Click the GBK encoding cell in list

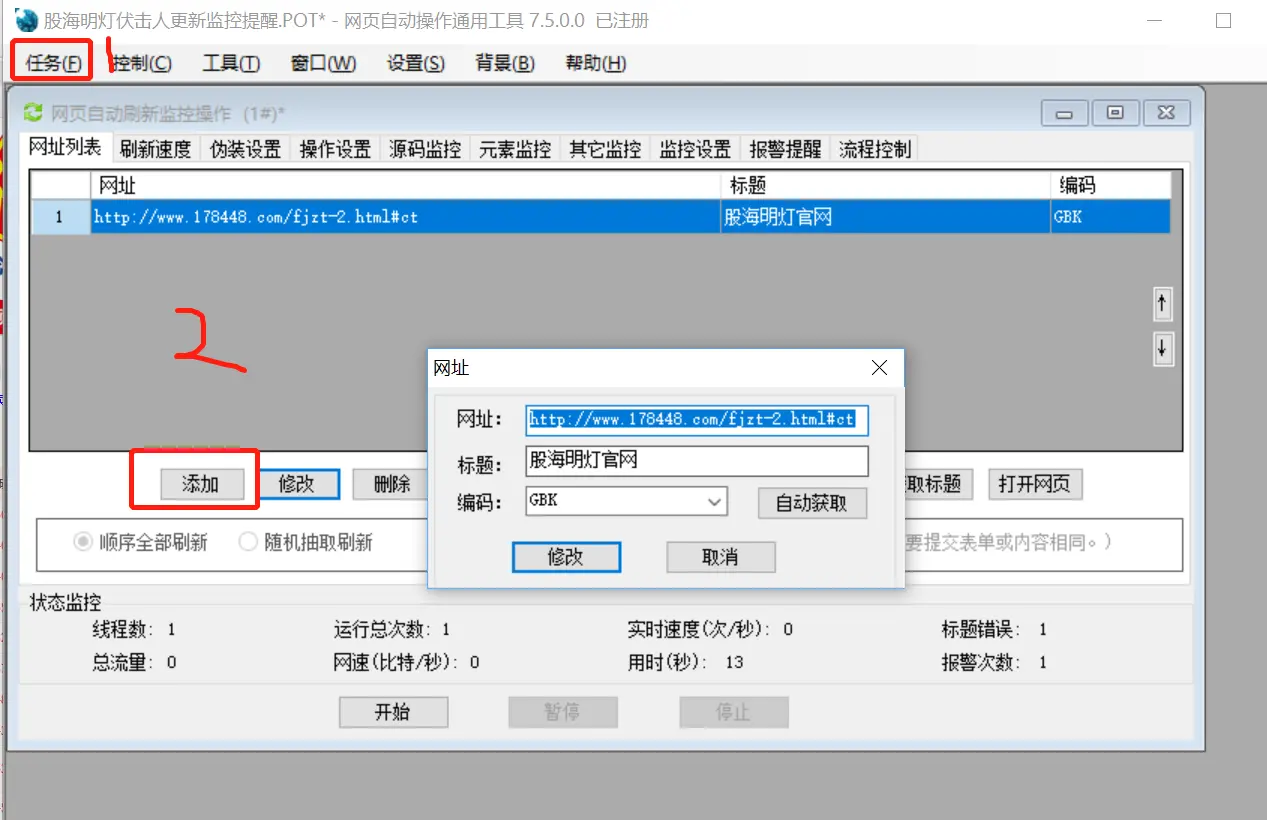tap(1111, 216)
